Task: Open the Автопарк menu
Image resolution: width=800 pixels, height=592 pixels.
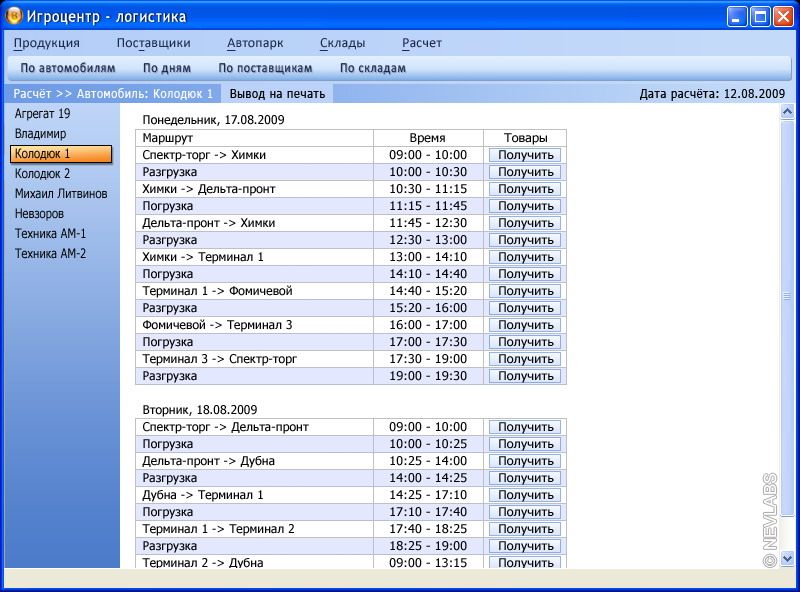Action: 255,43
